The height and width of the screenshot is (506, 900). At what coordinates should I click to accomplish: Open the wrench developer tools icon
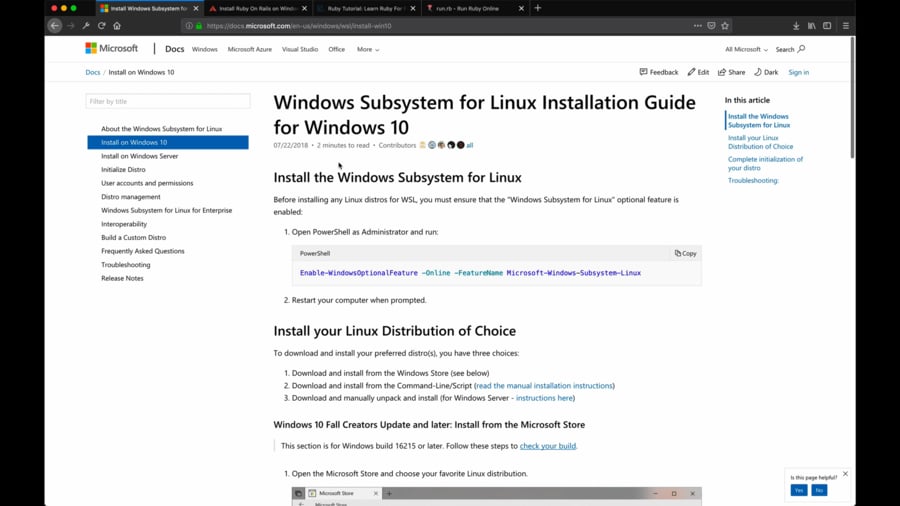pyautogui.click(x=86, y=26)
